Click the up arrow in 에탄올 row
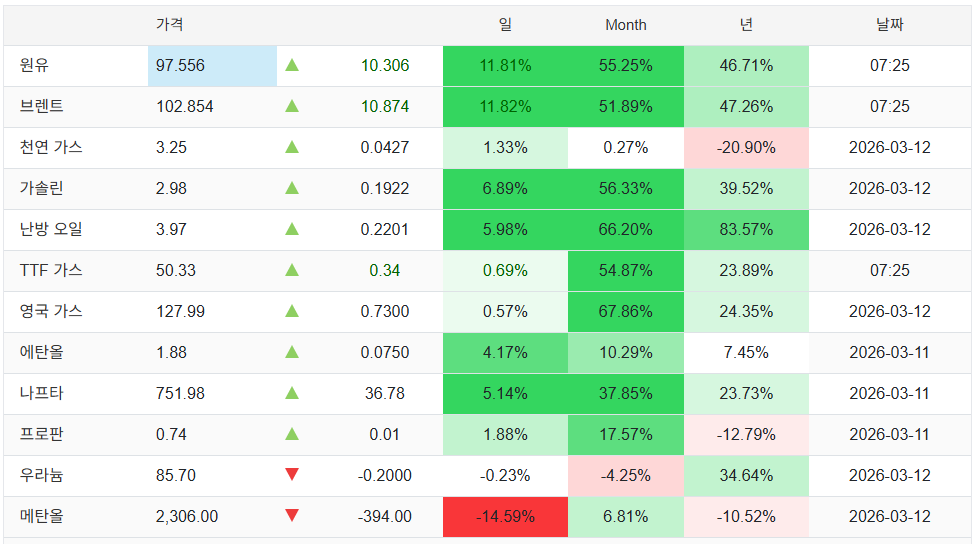This screenshot has width=976, height=544. pyautogui.click(x=292, y=352)
